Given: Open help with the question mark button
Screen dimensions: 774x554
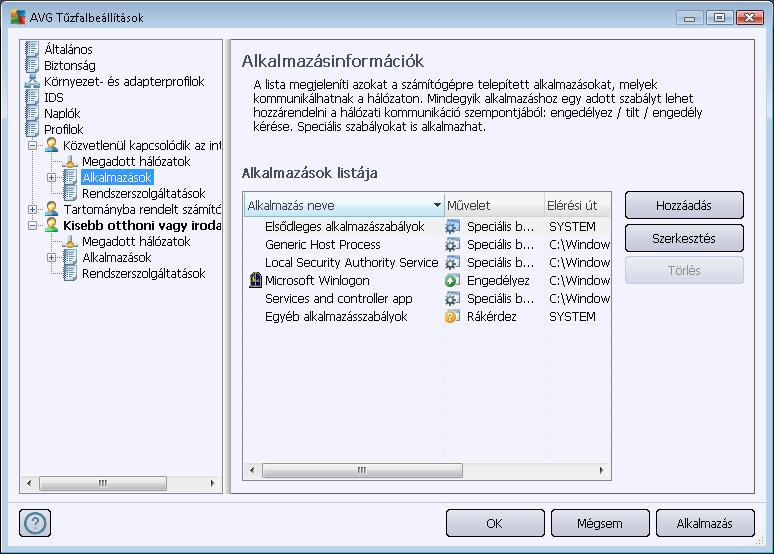Looking at the screenshot, I should coord(35,523).
